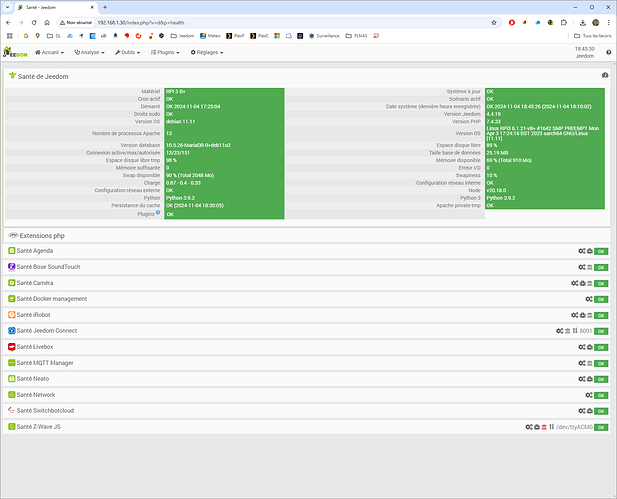Click the 4.4.19 Version Jeedom value
617x499 pixels.
(x=494, y=114)
